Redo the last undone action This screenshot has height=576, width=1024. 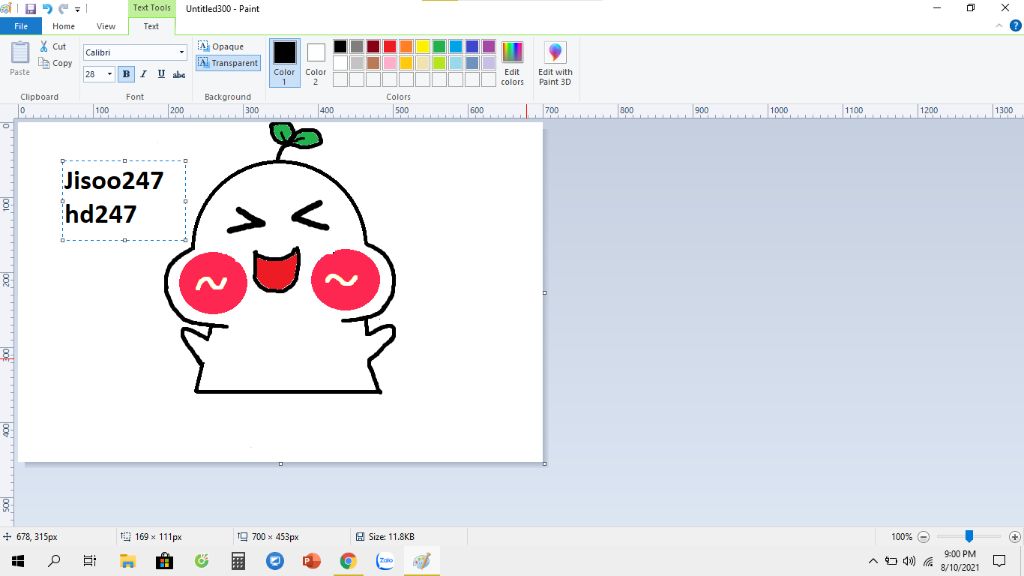tap(63, 8)
